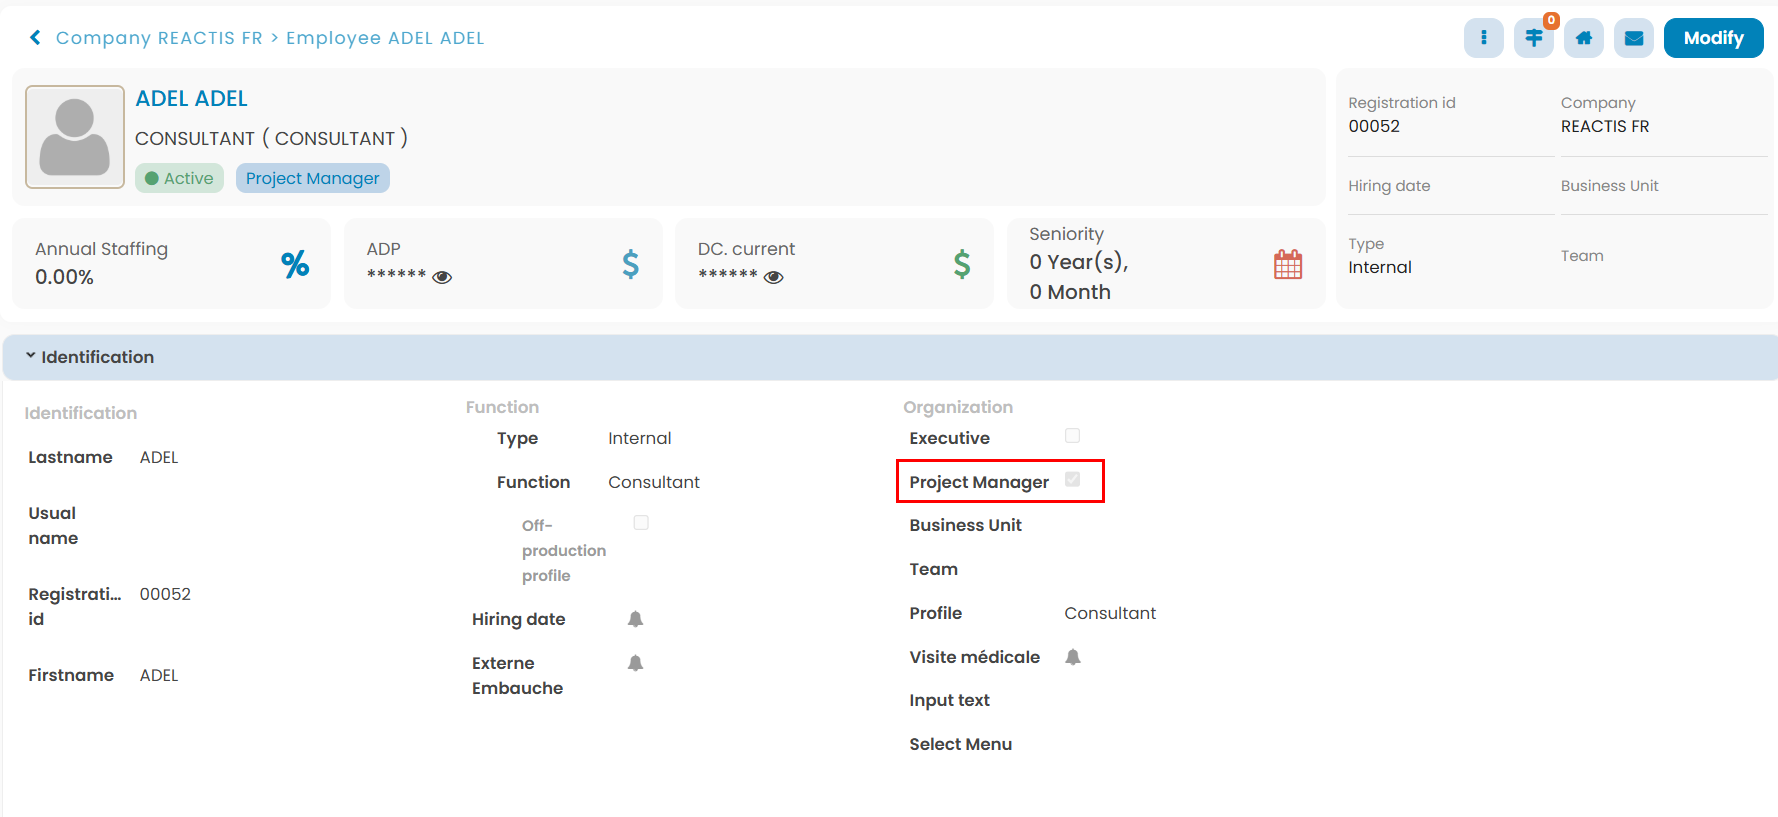Image resolution: width=1778 pixels, height=817 pixels.
Task: Open the signpost icon with notification badge
Action: [x=1533, y=38]
